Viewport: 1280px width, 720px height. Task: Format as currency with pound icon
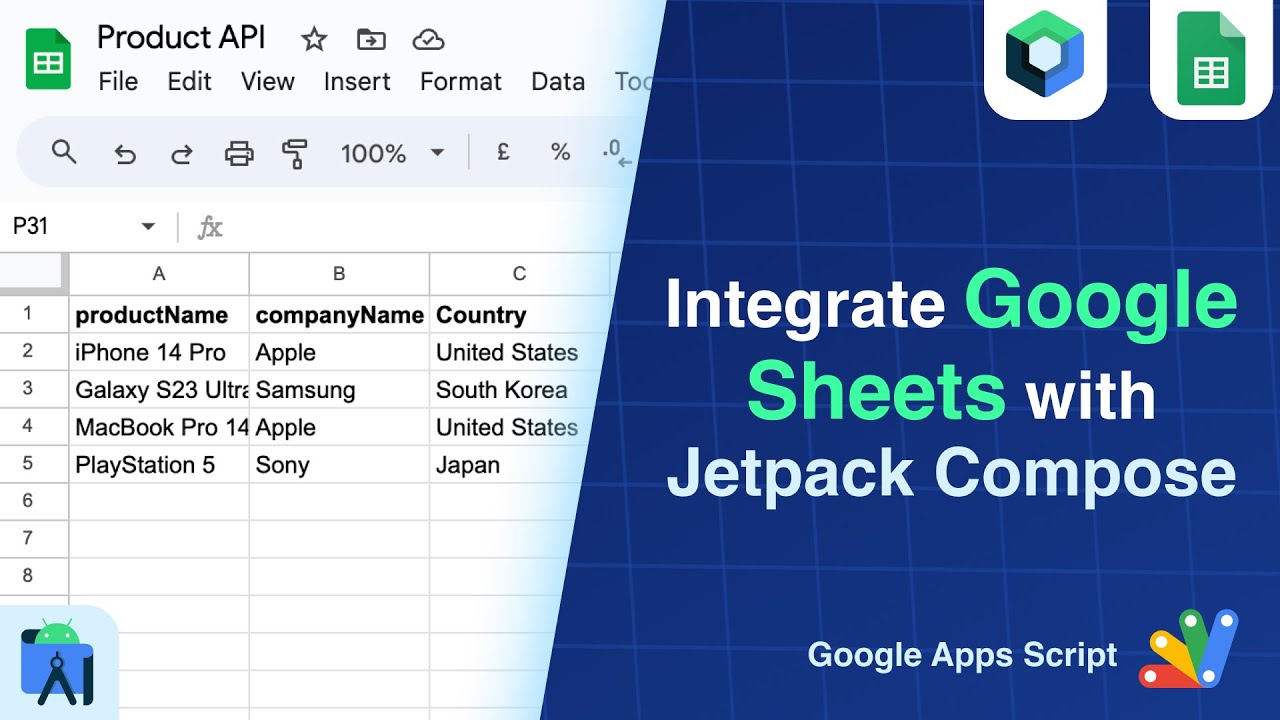point(503,152)
